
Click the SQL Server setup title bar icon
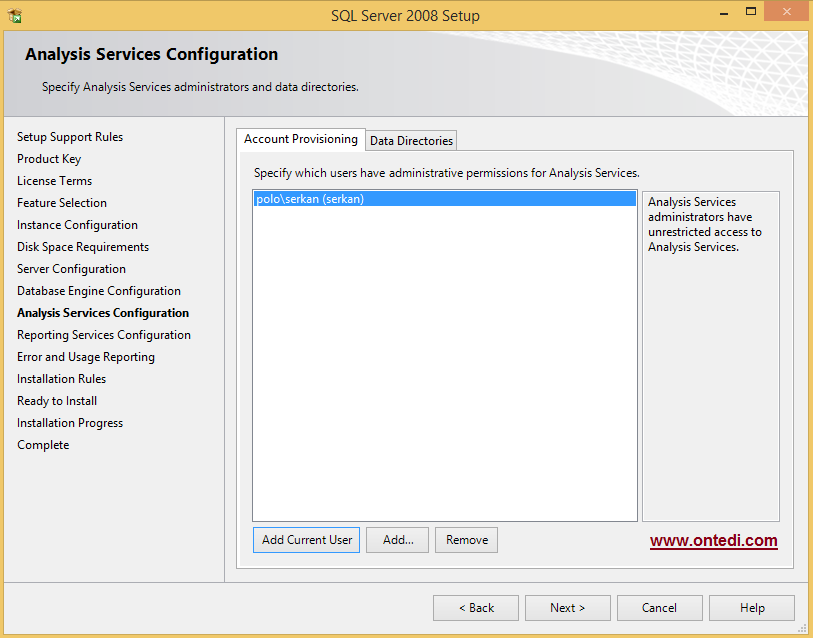[x=15, y=16]
